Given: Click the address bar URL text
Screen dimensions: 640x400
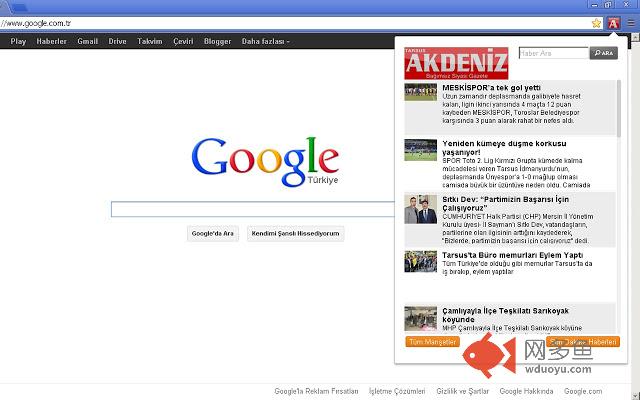Looking at the screenshot, I should tap(36, 23).
